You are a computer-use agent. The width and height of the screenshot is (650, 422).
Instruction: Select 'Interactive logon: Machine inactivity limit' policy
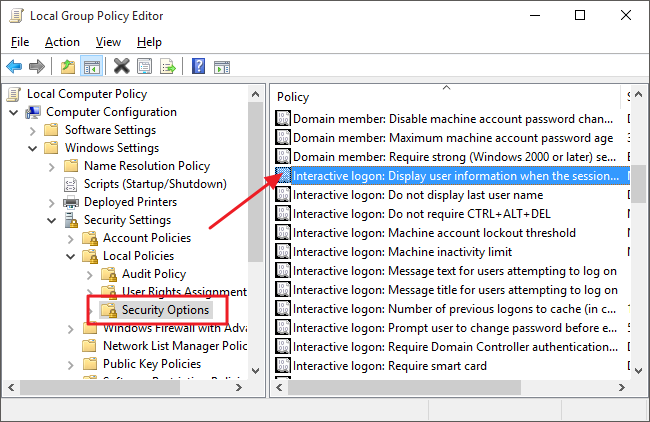coord(402,251)
